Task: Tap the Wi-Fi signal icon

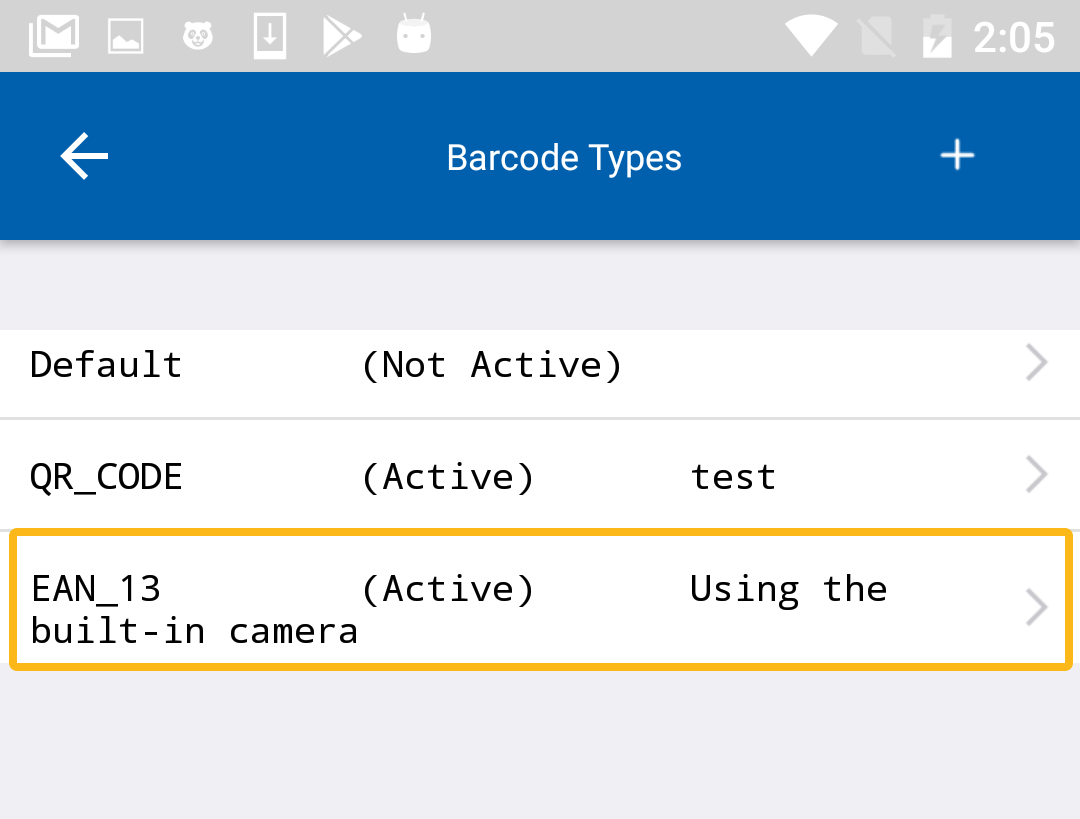Action: point(811,37)
